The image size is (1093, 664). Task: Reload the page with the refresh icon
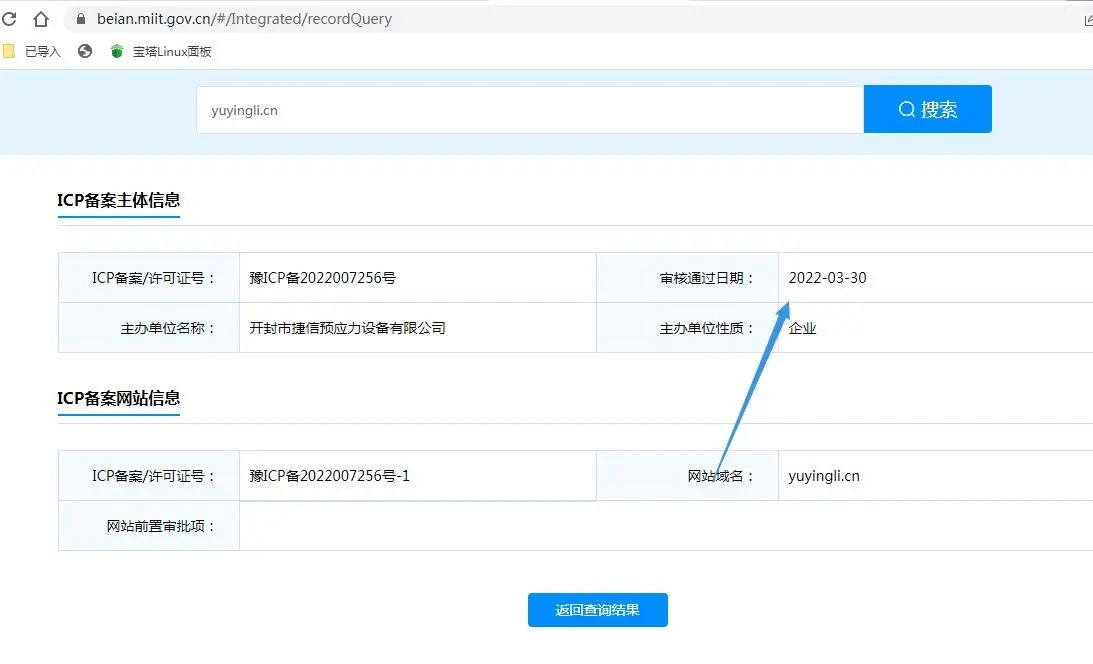9,19
